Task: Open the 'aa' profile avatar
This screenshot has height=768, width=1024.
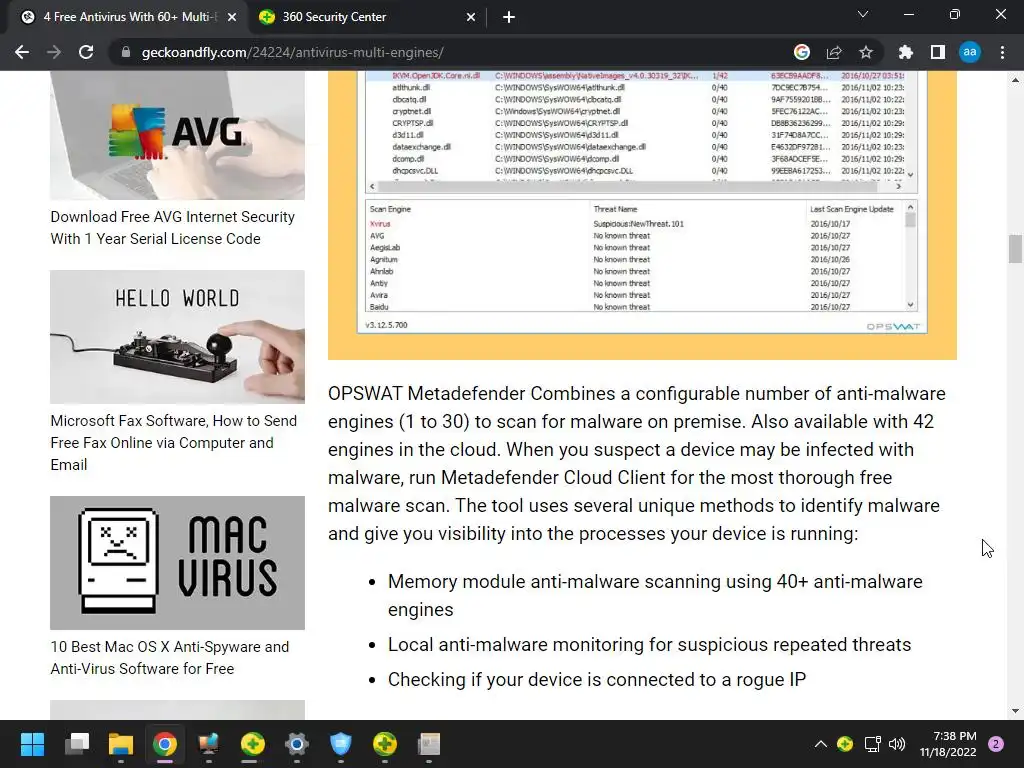Action: coord(970,52)
